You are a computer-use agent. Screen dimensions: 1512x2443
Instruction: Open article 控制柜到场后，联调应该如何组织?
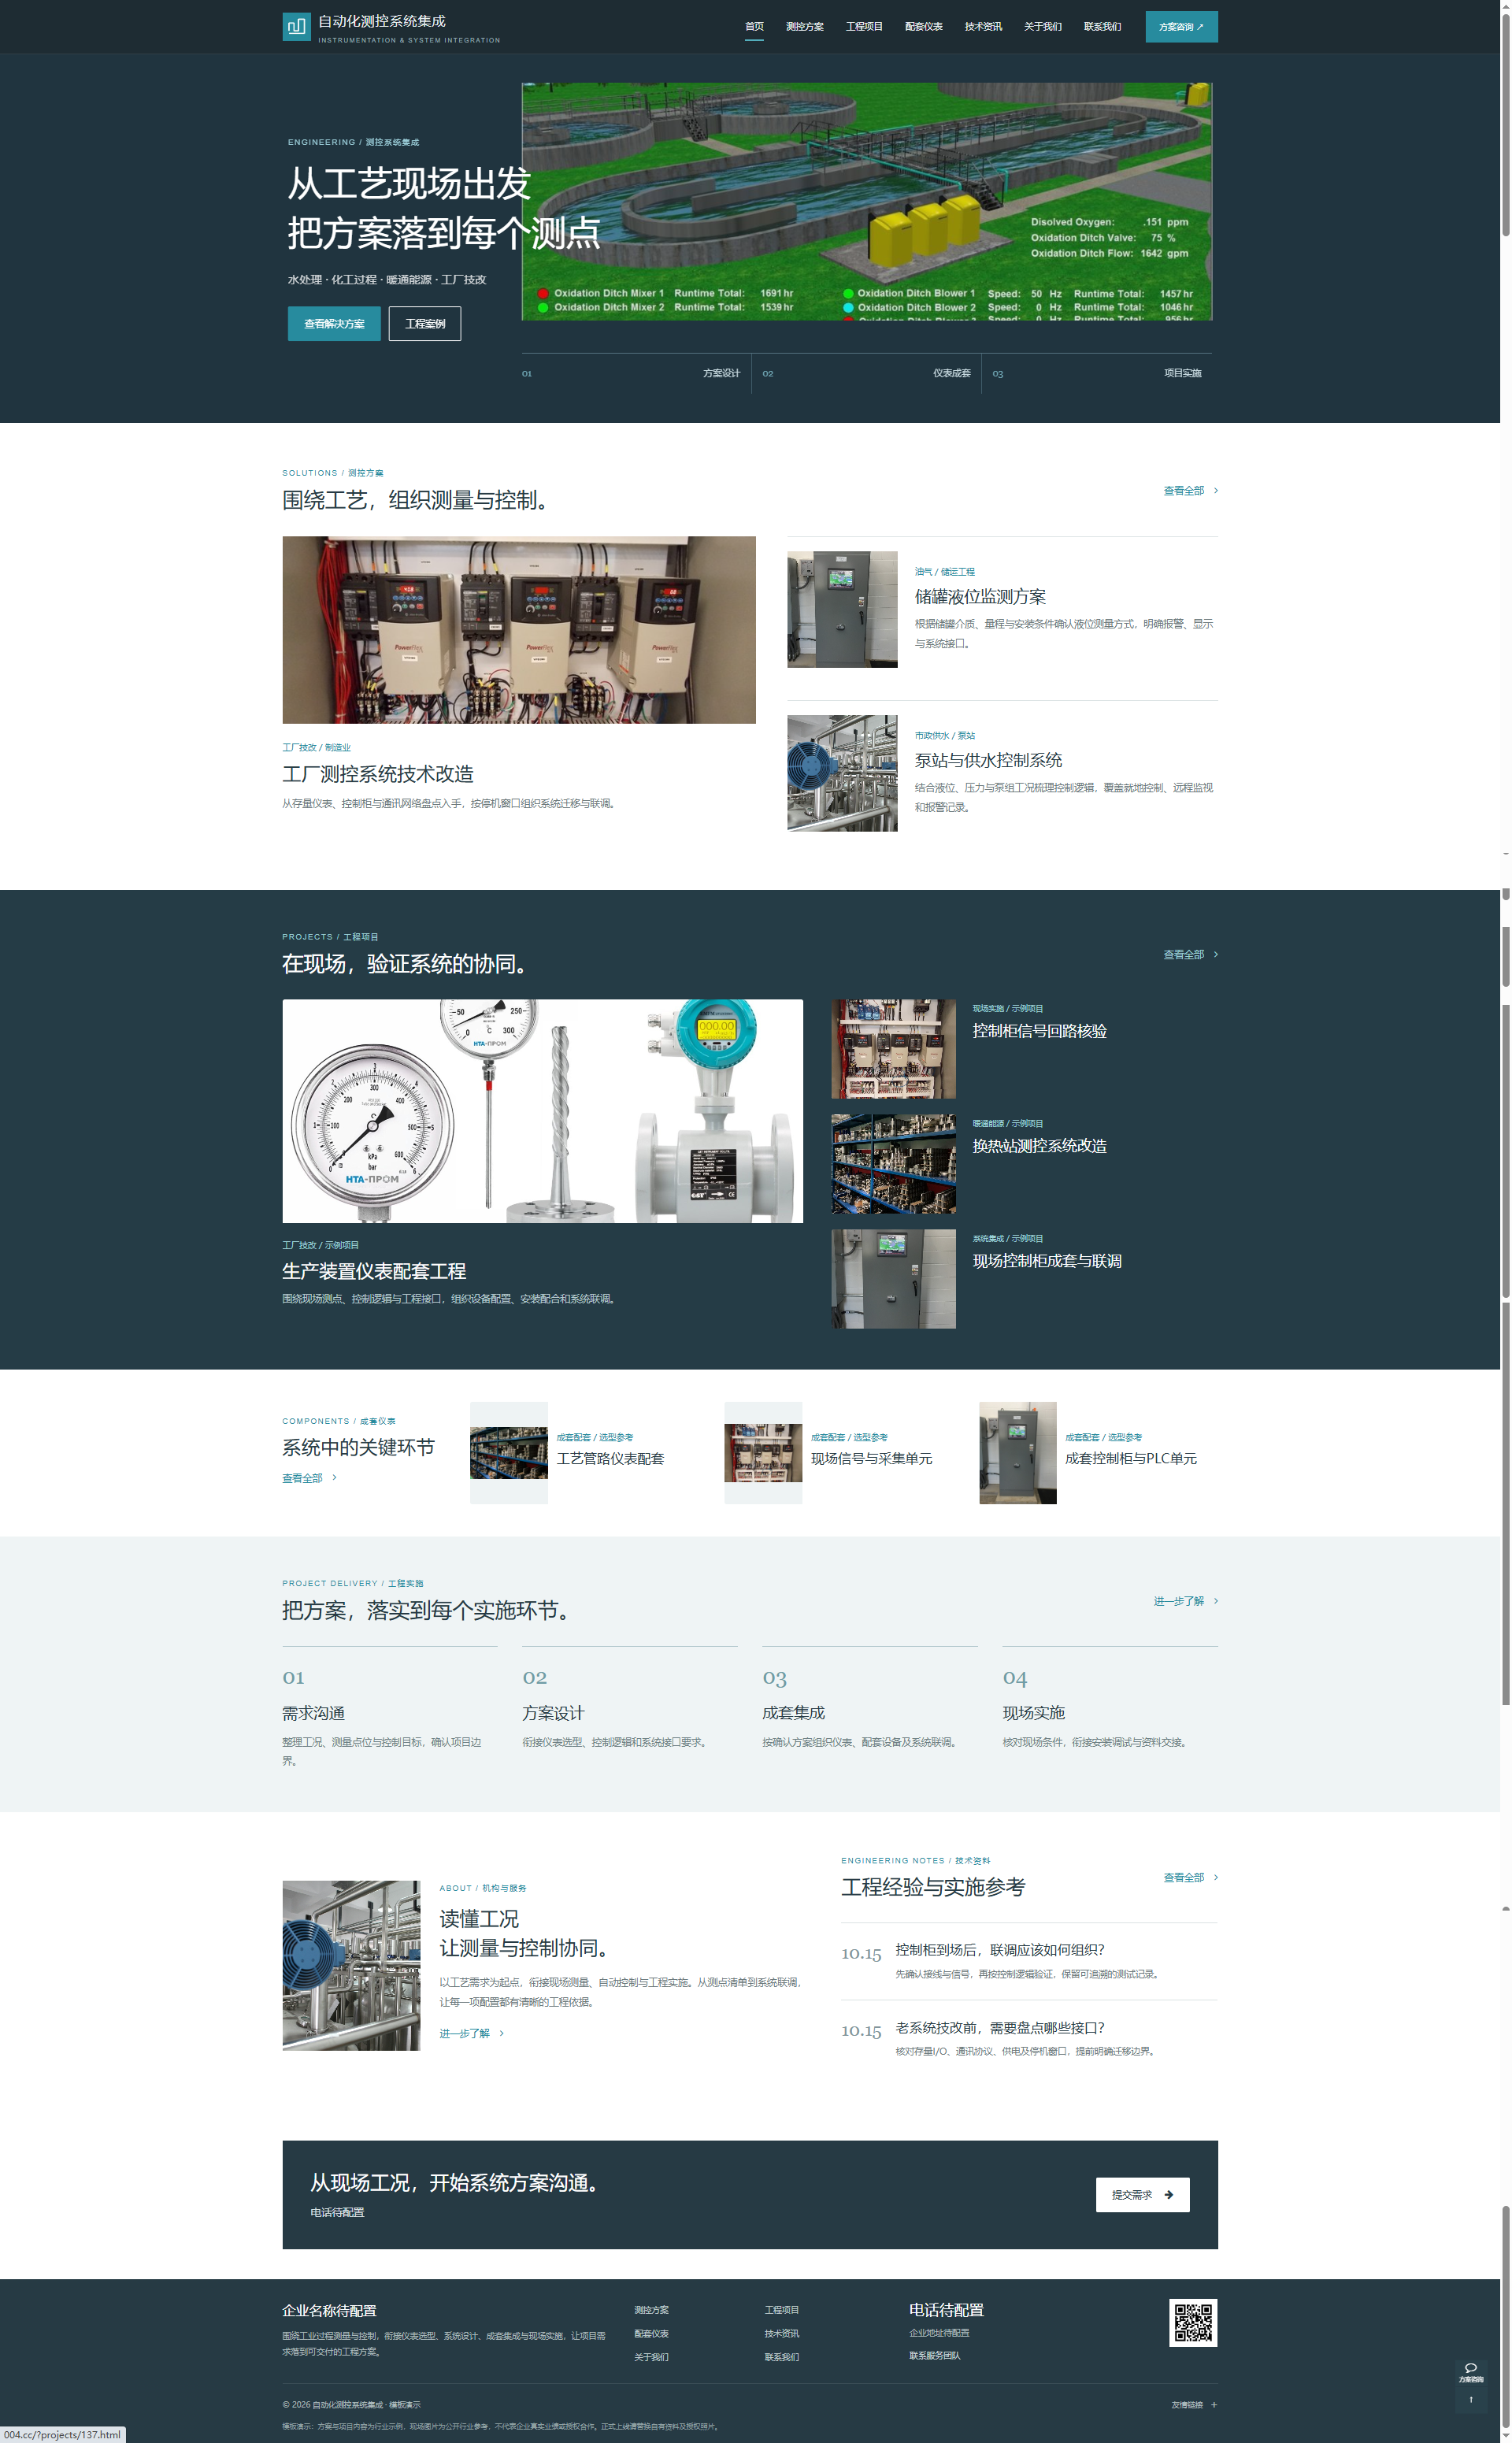tap(1000, 1949)
